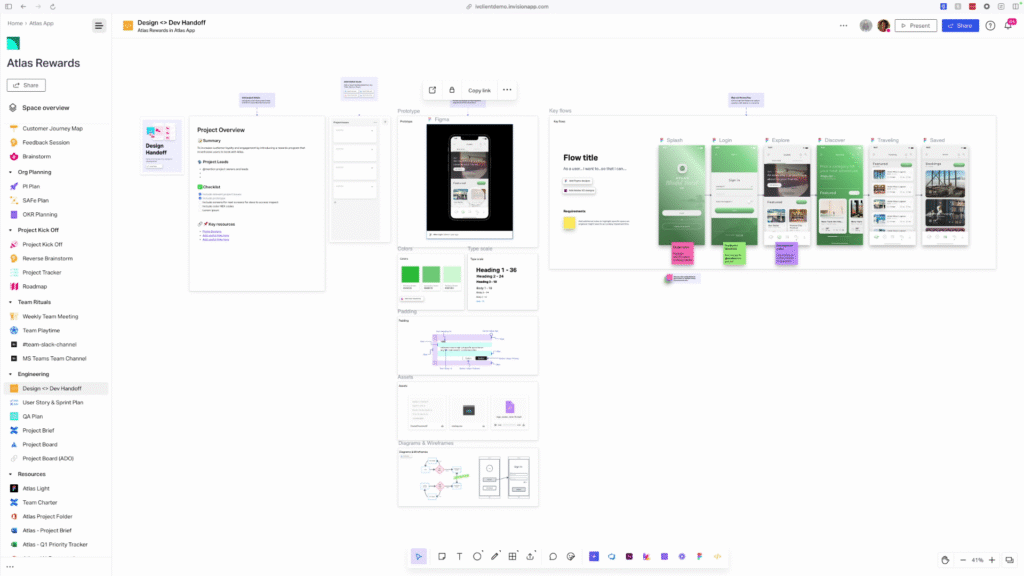Screen dimensions: 1024x576
Task: Choose the shape circle tool
Action: point(477,556)
